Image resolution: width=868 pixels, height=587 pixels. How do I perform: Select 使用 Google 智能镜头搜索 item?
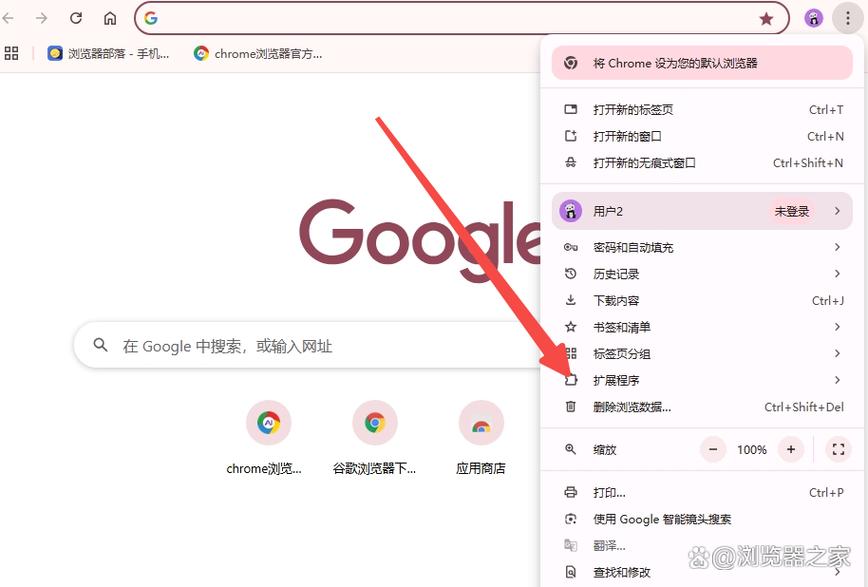pyautogui.click(x=702, y=519)
